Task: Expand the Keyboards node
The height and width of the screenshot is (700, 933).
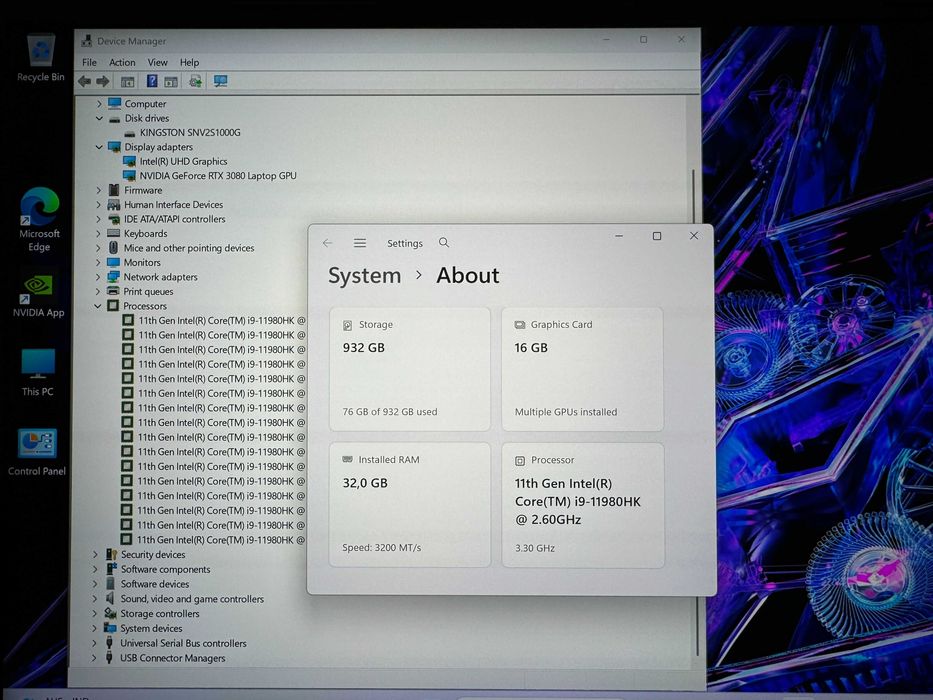Action: tap(98, 234)
